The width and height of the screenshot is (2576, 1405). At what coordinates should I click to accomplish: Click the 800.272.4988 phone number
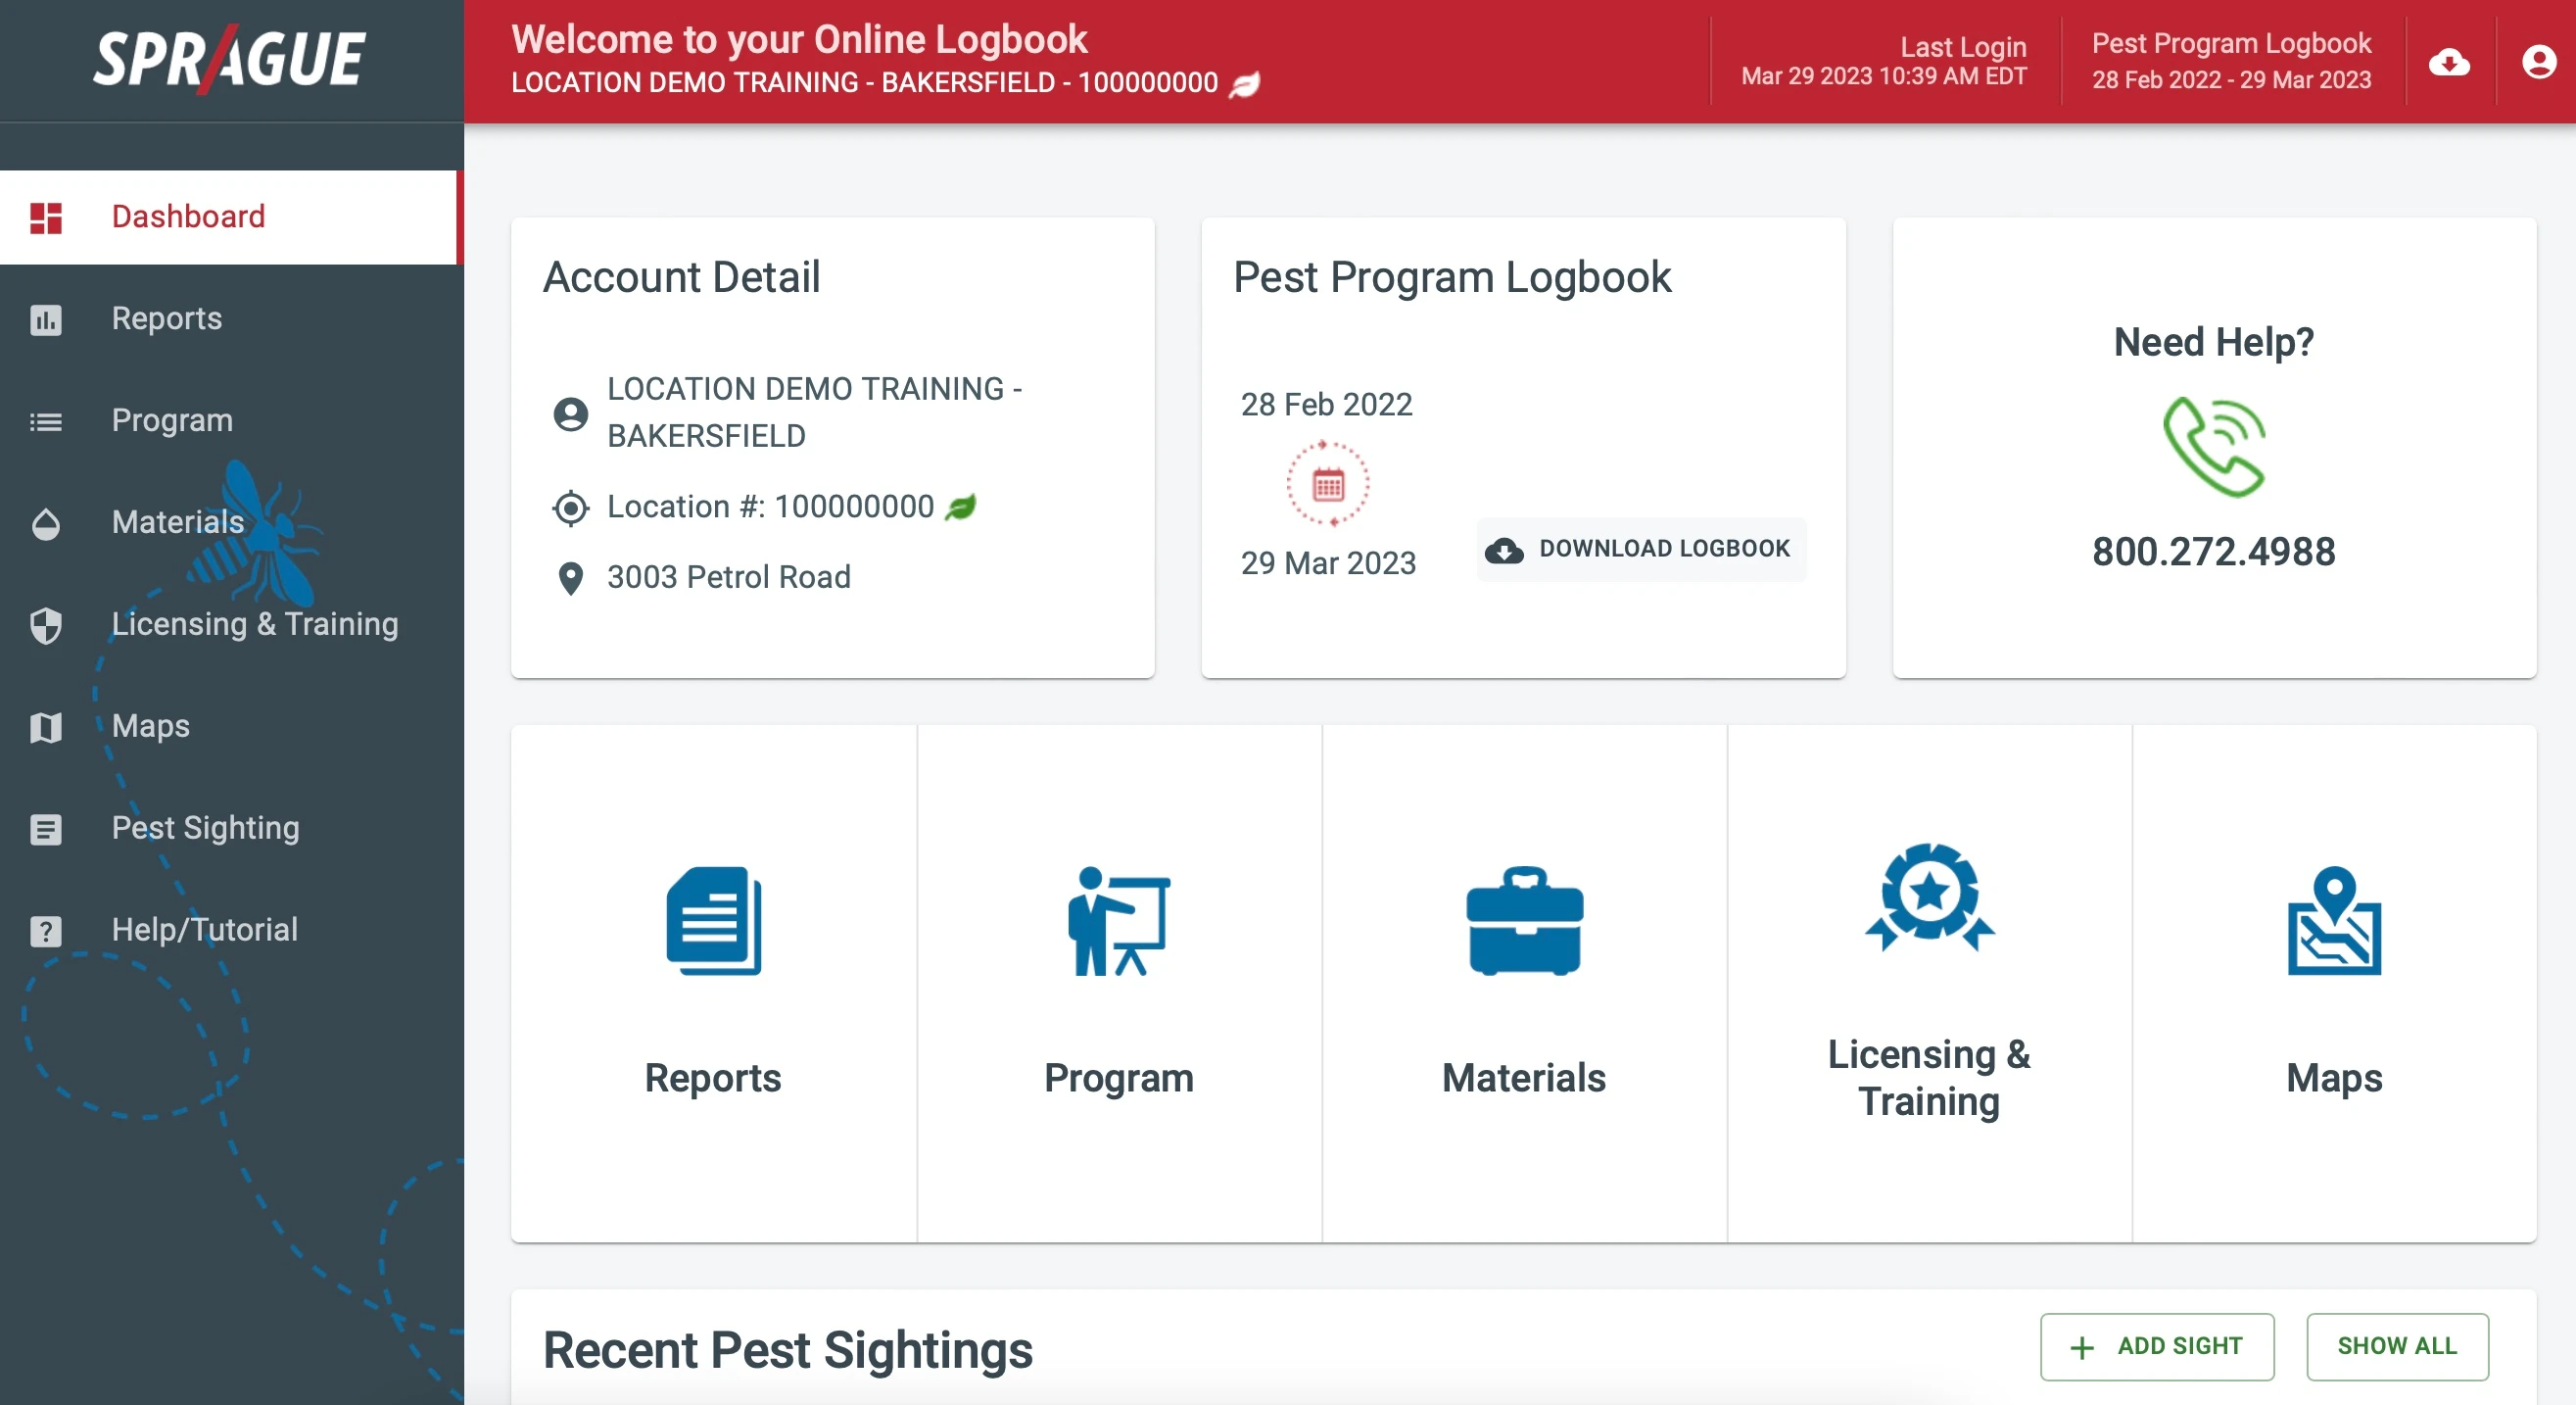coord(2213,552)
